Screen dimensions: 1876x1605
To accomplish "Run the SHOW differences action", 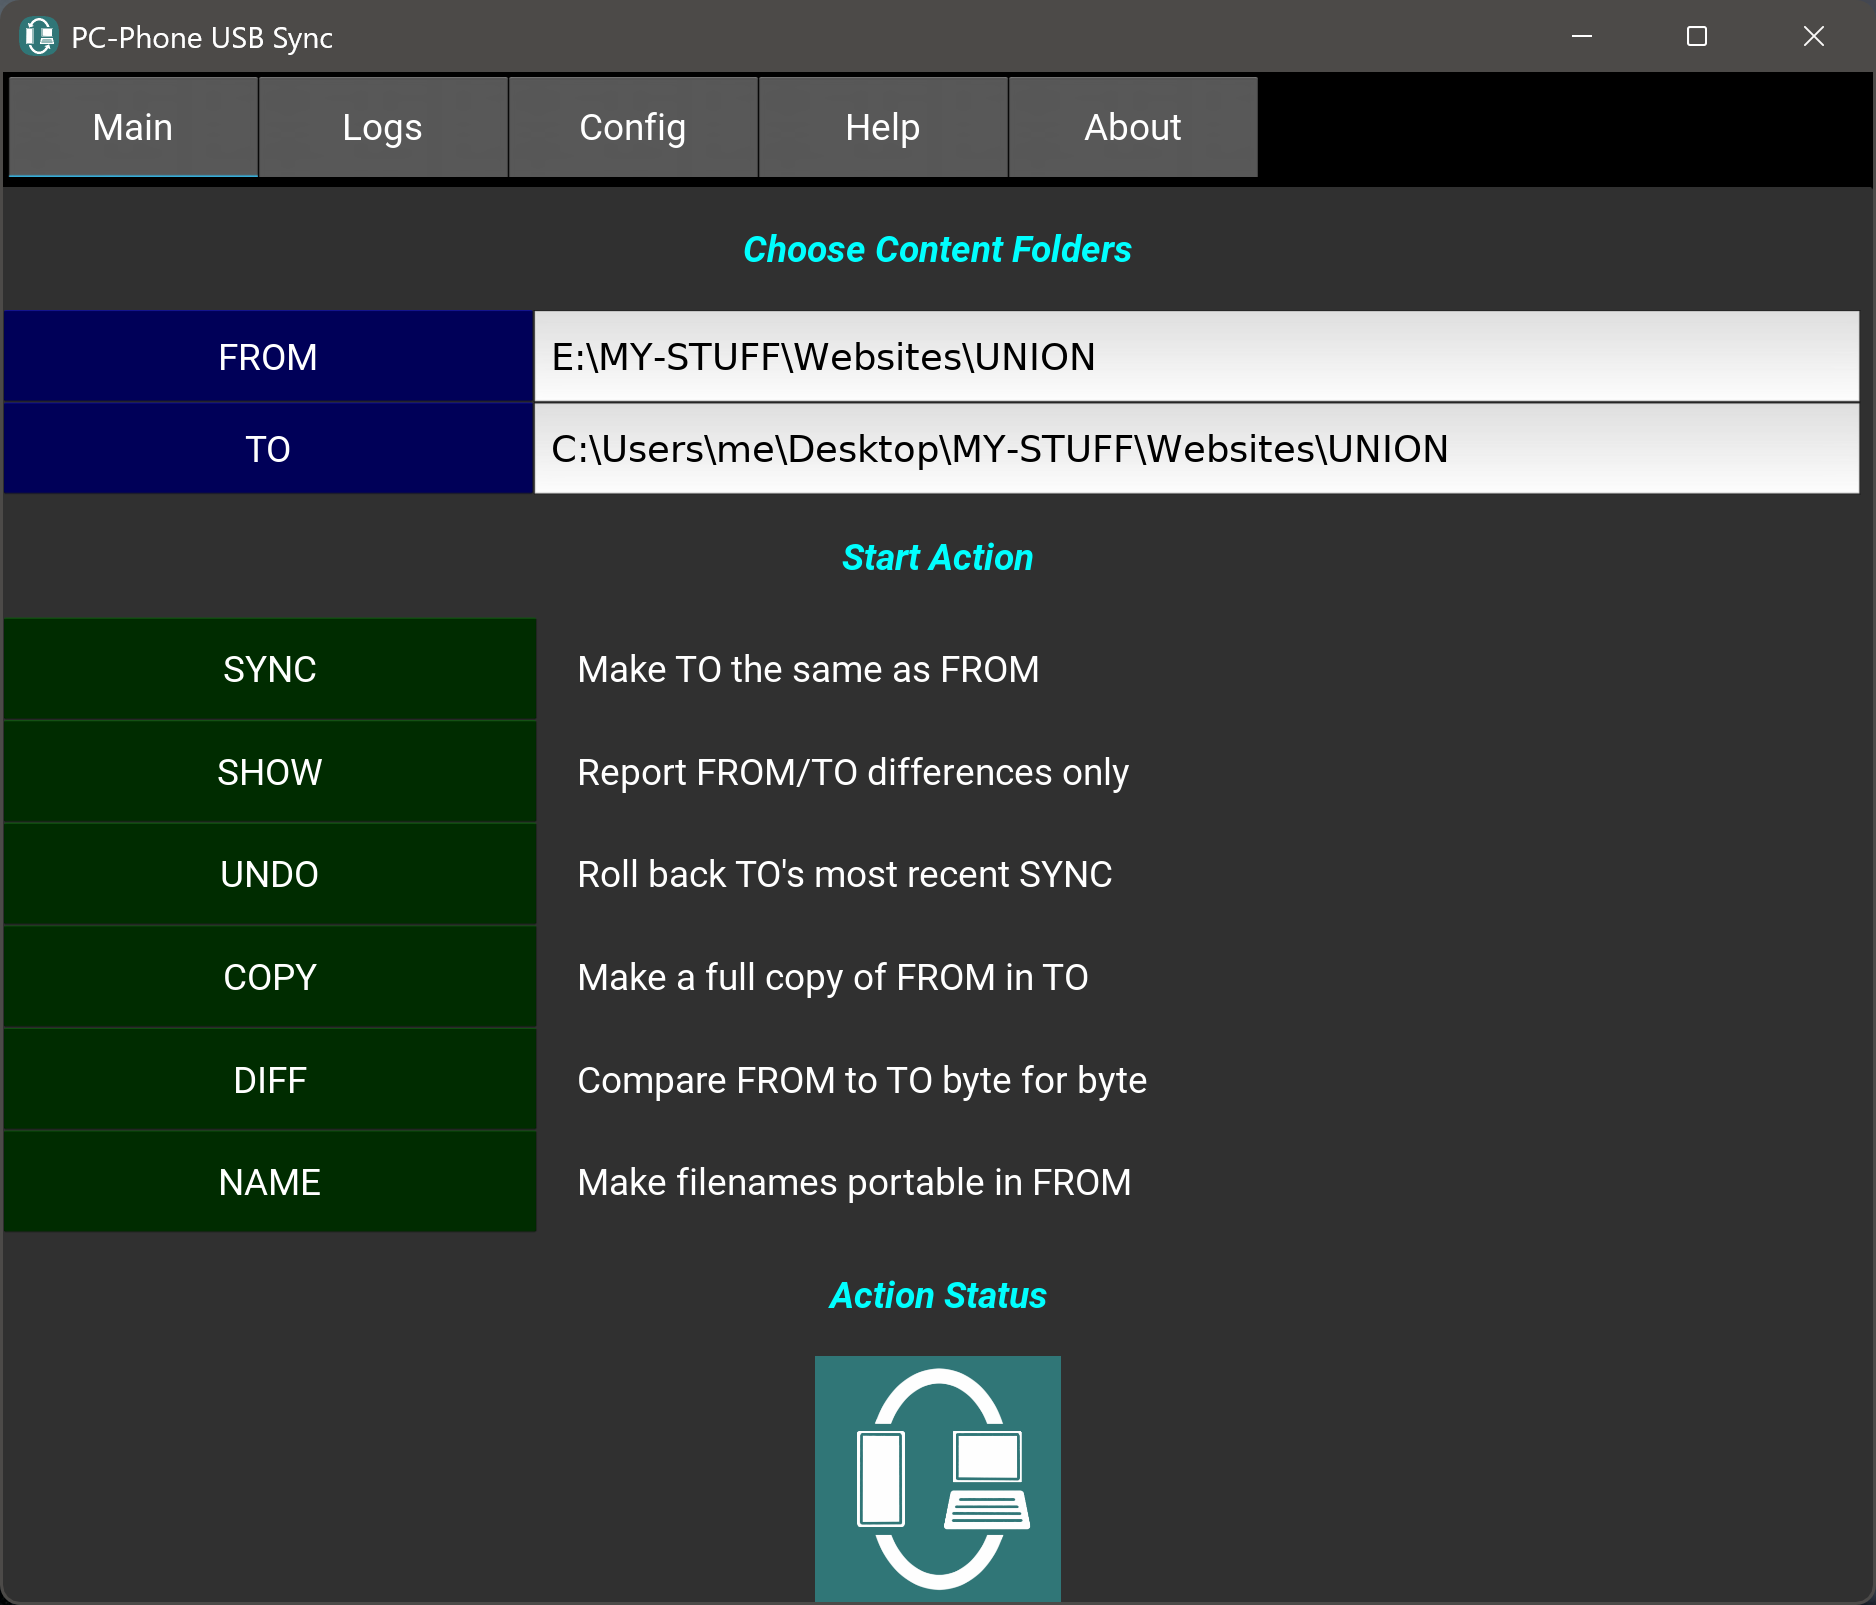I will 270,772.
